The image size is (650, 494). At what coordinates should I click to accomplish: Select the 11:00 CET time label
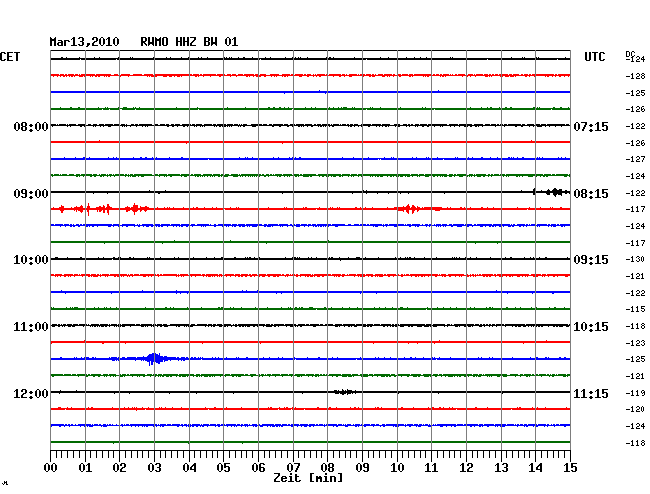click(x=31, y=327)
